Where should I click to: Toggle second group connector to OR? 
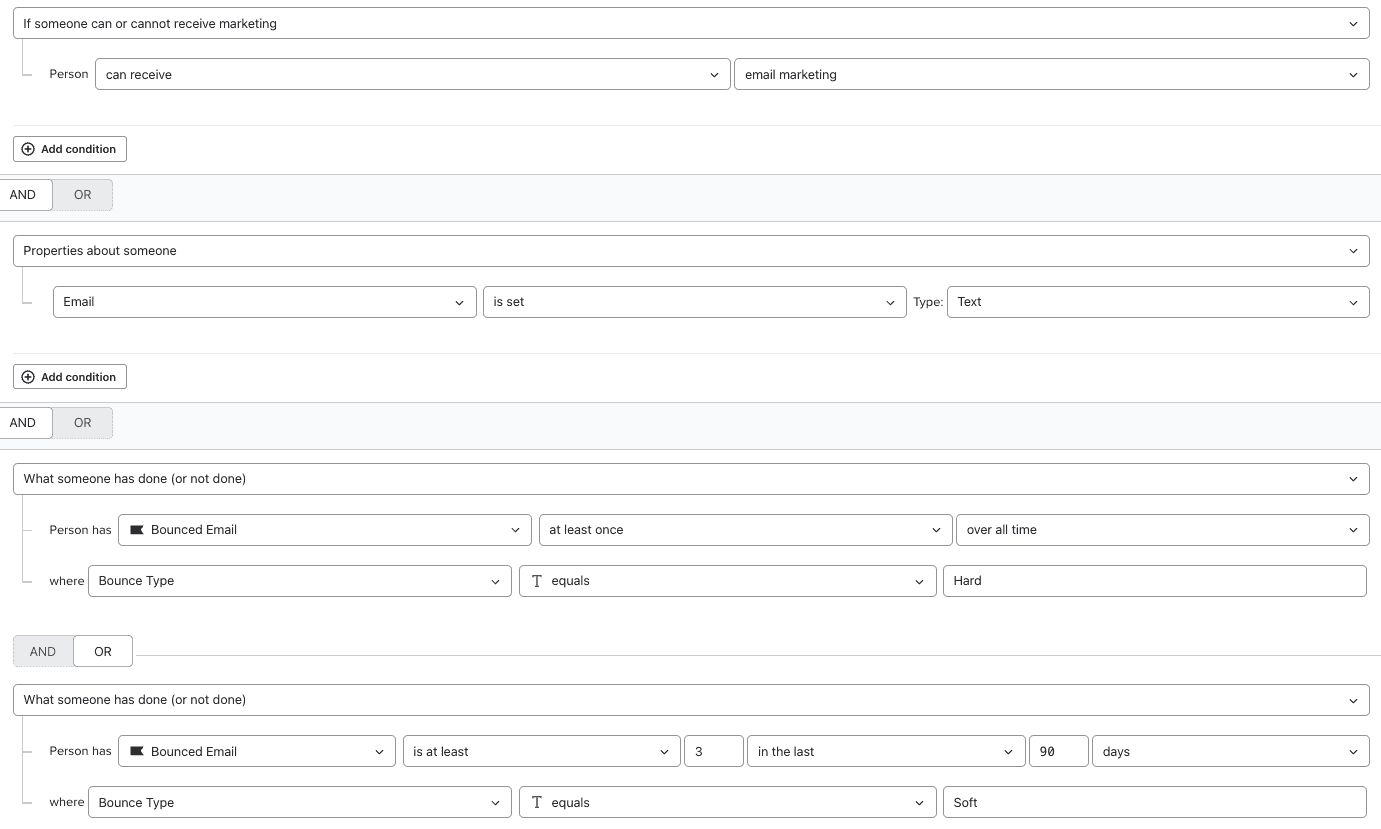[82, 423]
